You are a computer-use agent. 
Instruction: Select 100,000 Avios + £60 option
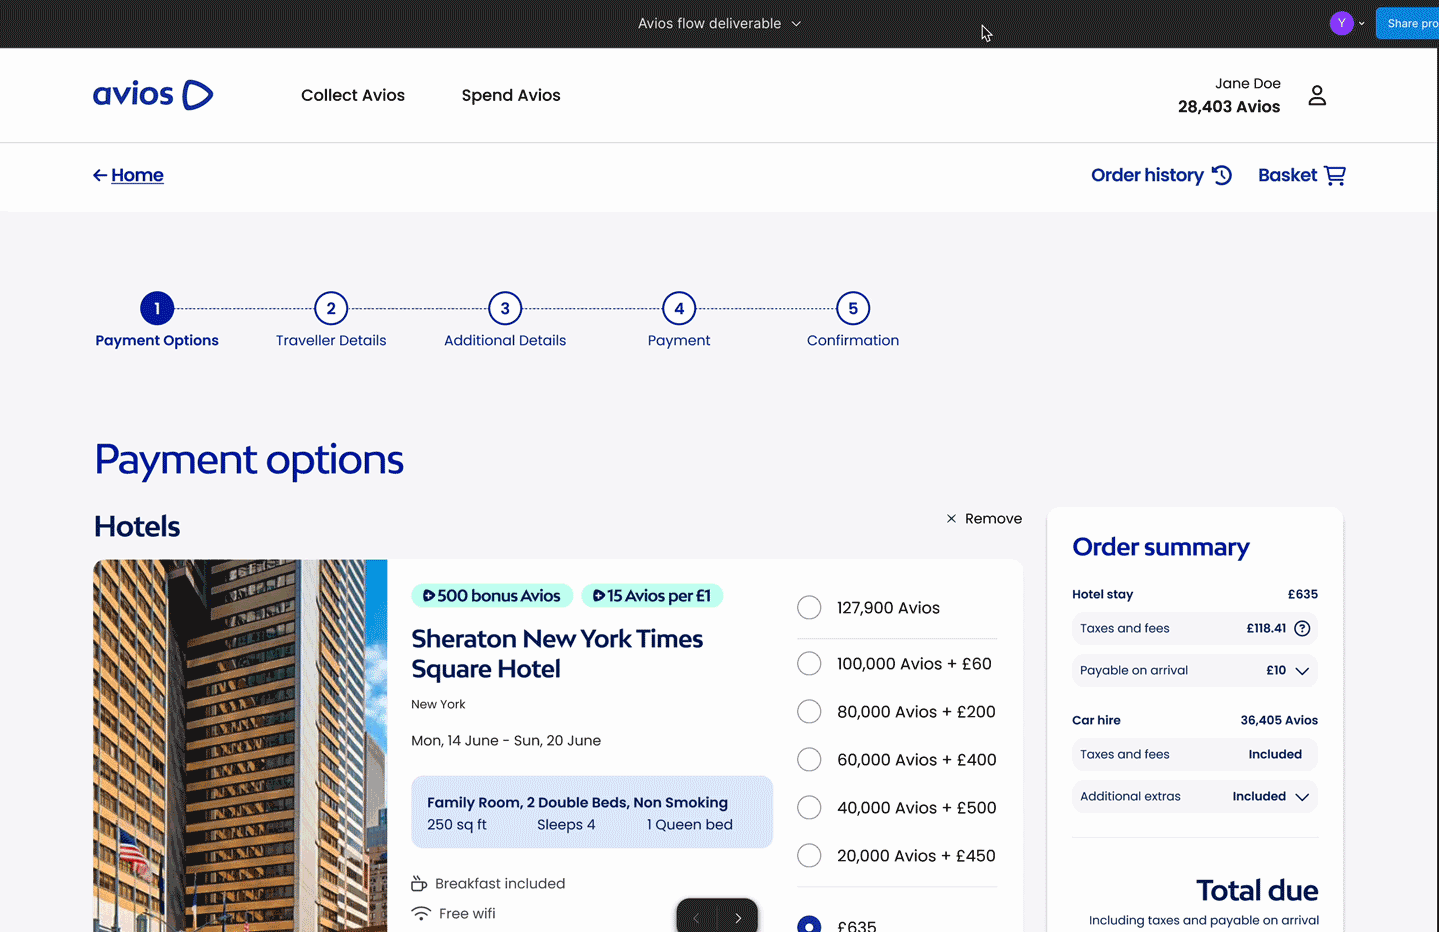click(x=809, y=664)
